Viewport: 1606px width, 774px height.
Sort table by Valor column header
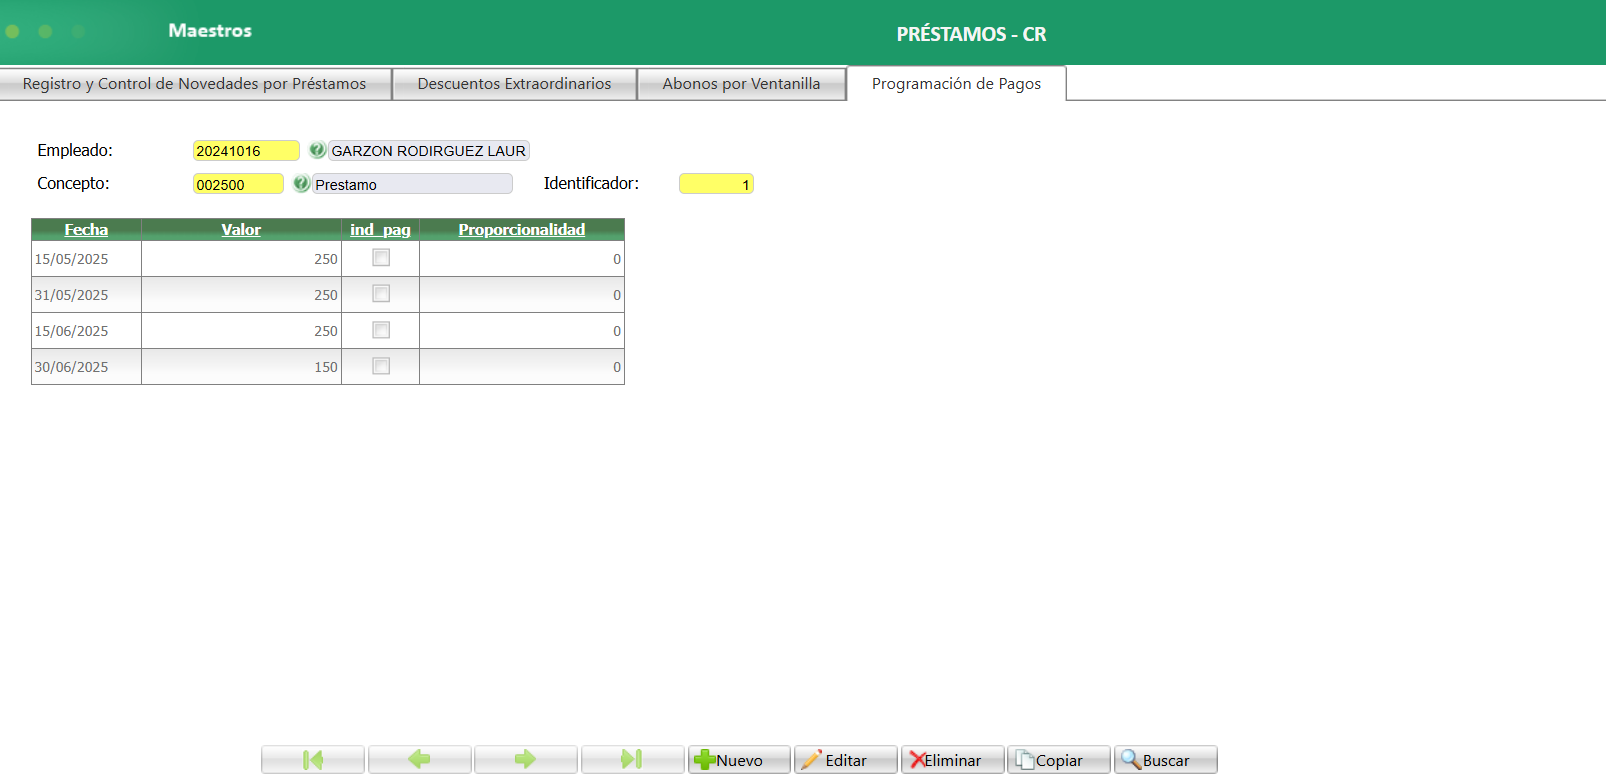click(241, 230)
